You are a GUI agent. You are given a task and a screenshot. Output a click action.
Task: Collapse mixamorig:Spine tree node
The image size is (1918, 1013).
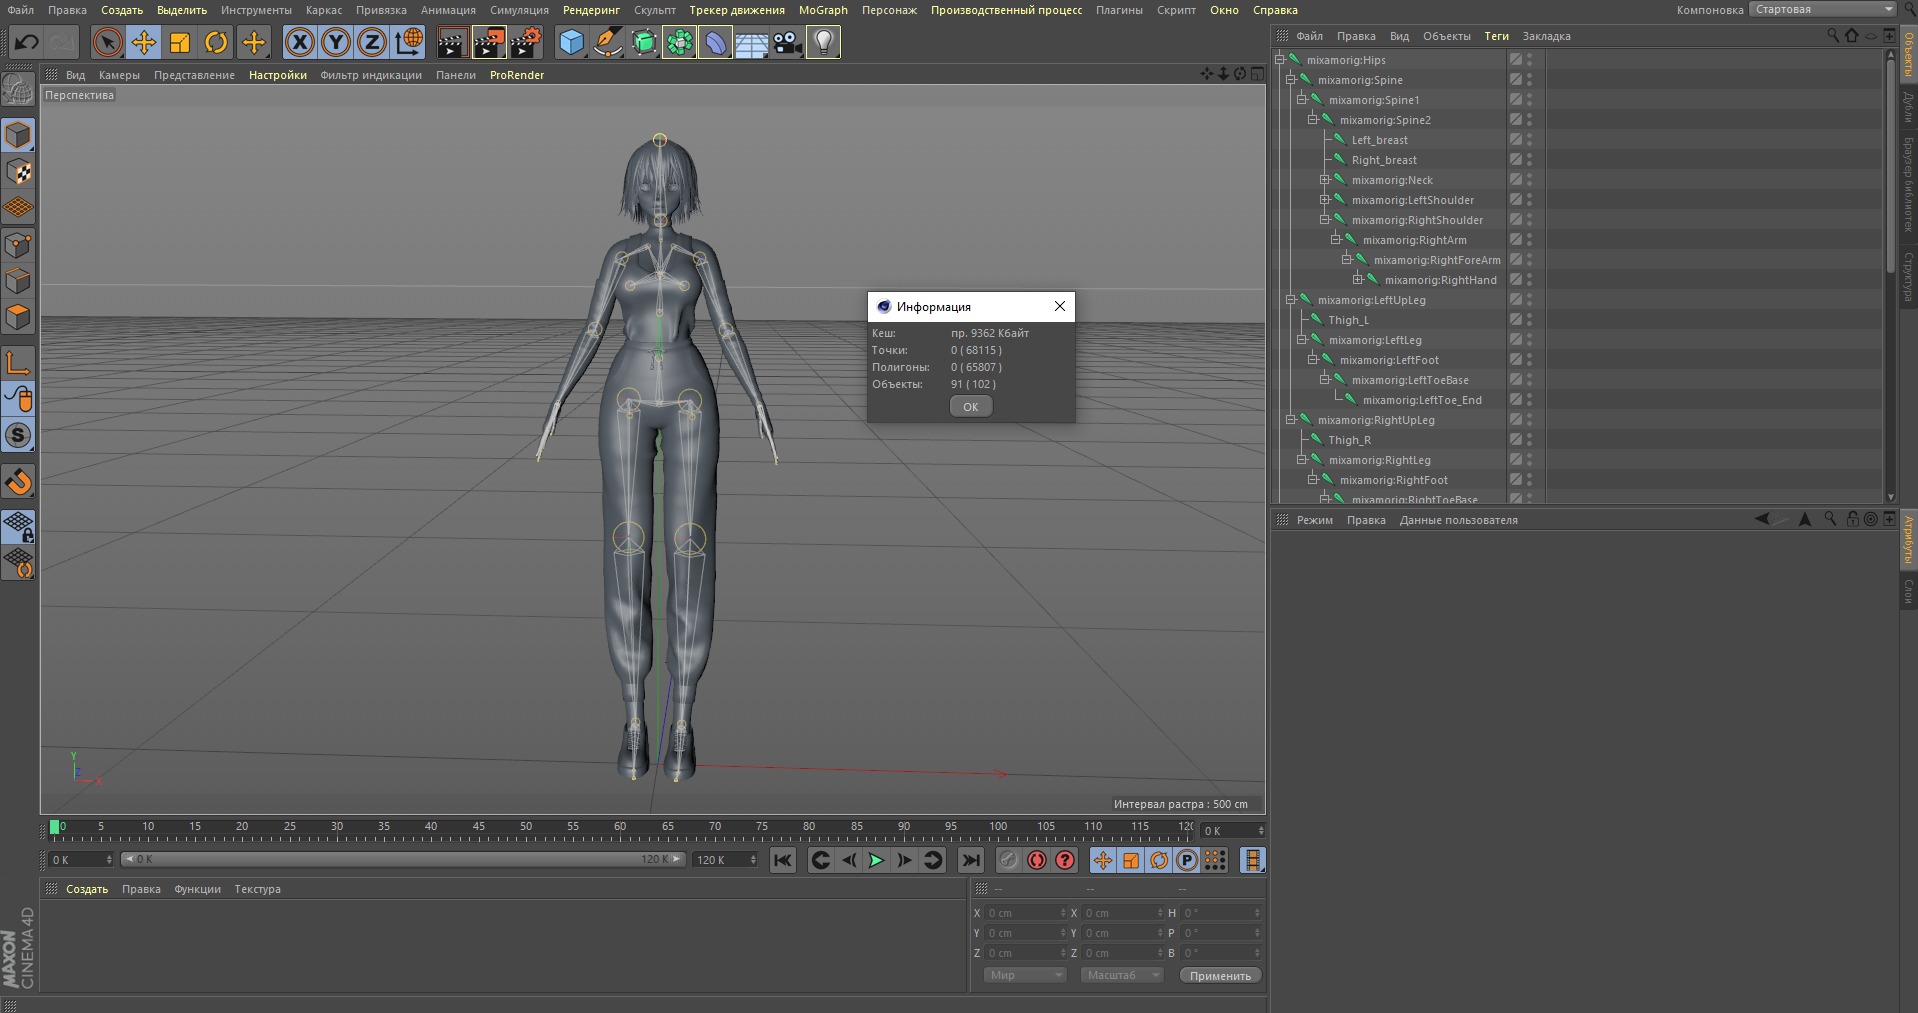(x=1290, y=79)
